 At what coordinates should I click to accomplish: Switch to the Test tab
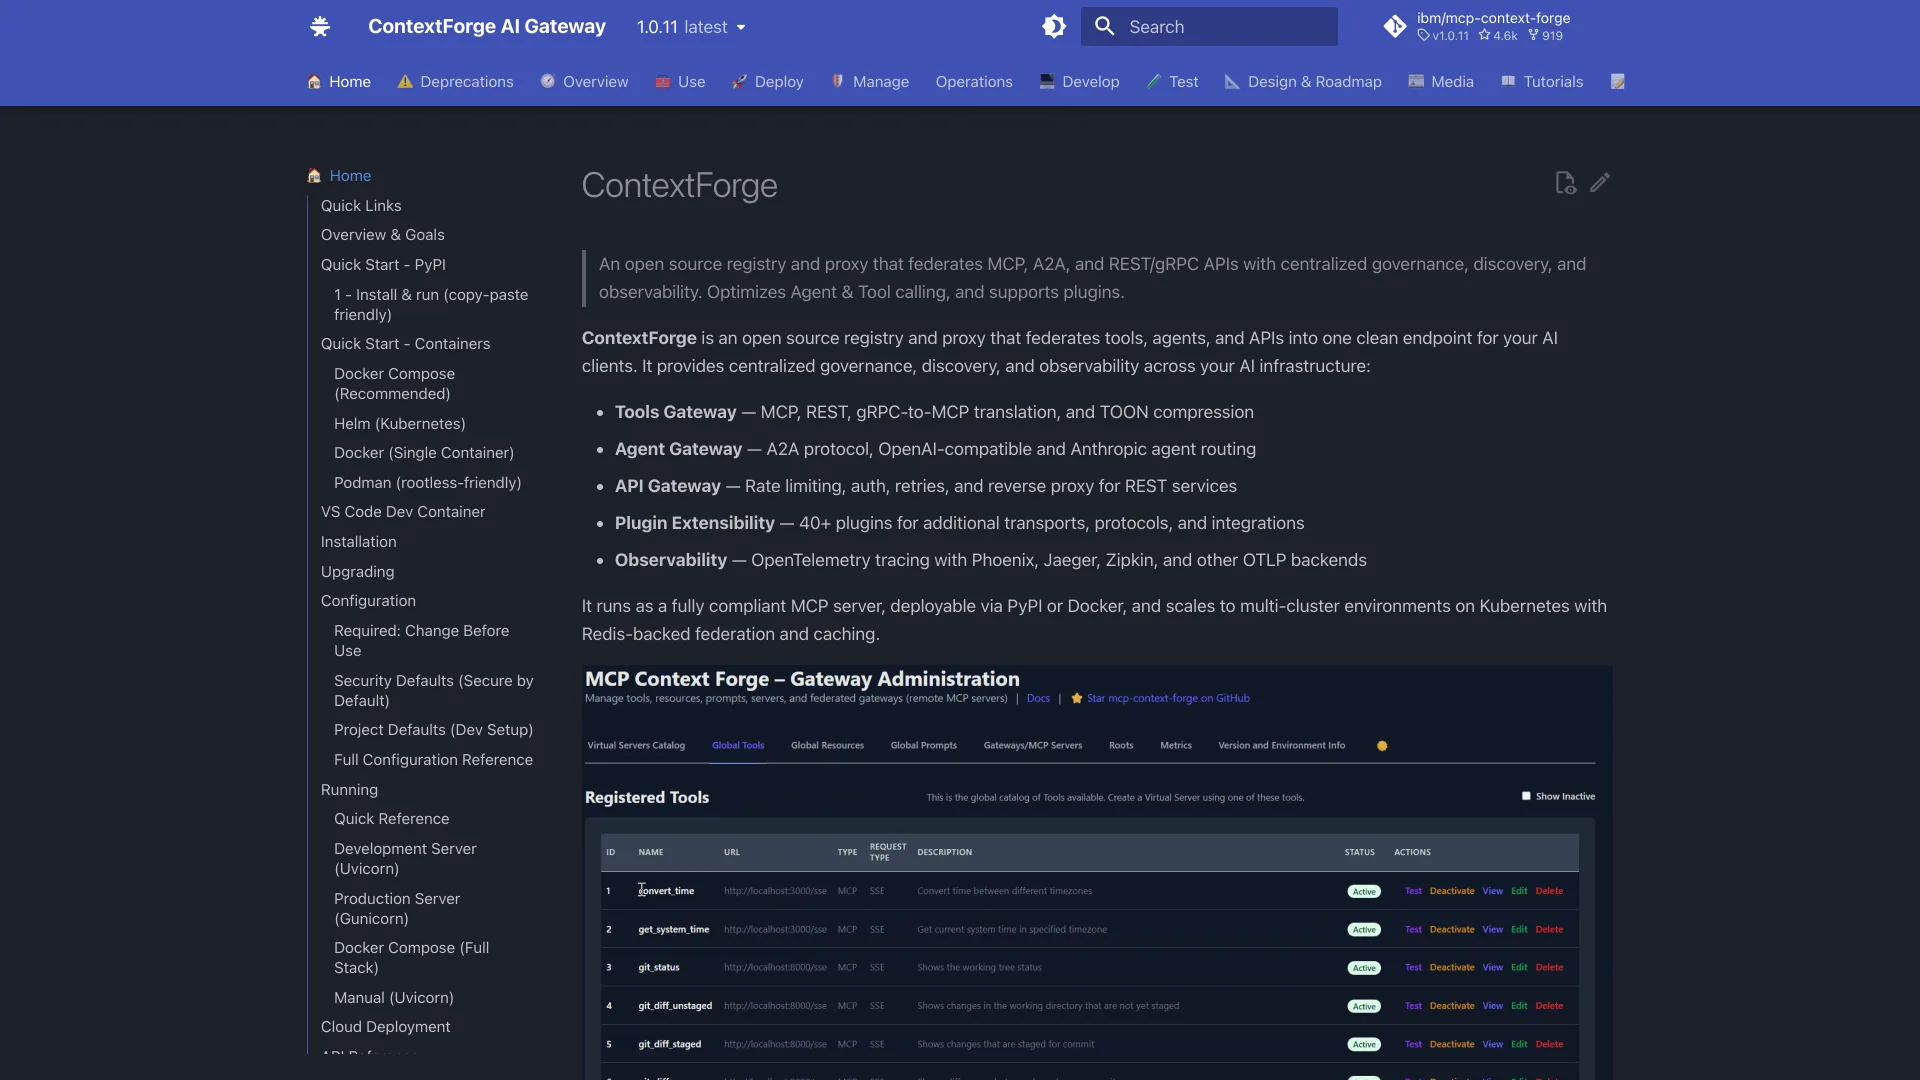click(1172, 82)
